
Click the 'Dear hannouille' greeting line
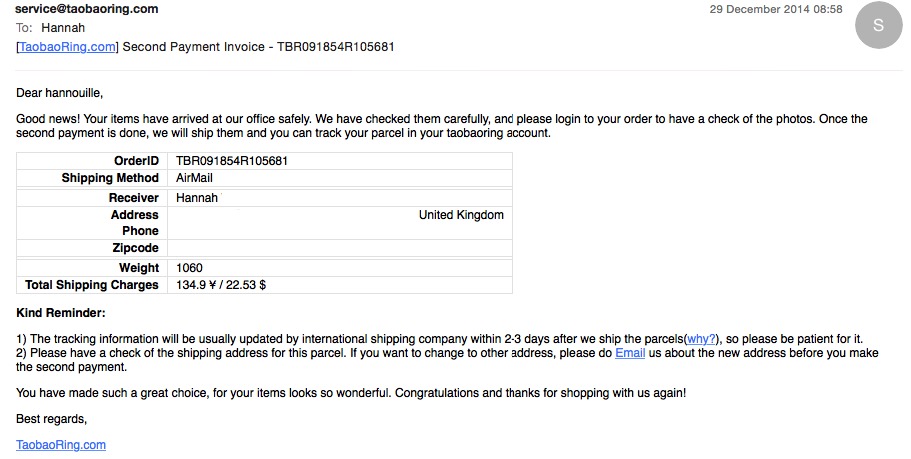pos(59,93)
